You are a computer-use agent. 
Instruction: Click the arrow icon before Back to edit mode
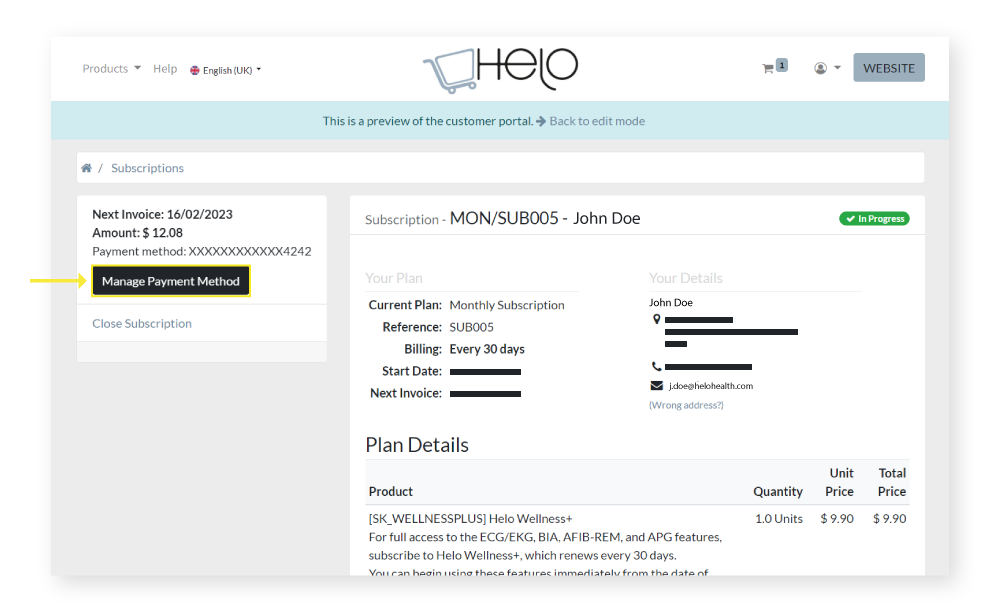coord(541,121)
